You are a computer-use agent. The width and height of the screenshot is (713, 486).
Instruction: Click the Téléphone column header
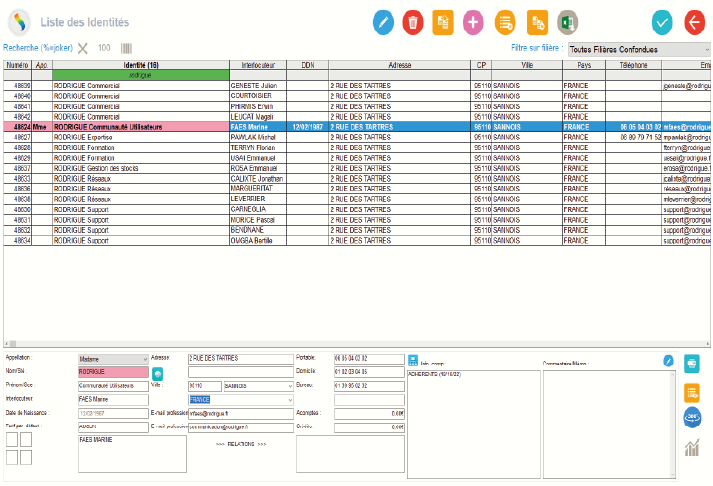click(633, 65)
